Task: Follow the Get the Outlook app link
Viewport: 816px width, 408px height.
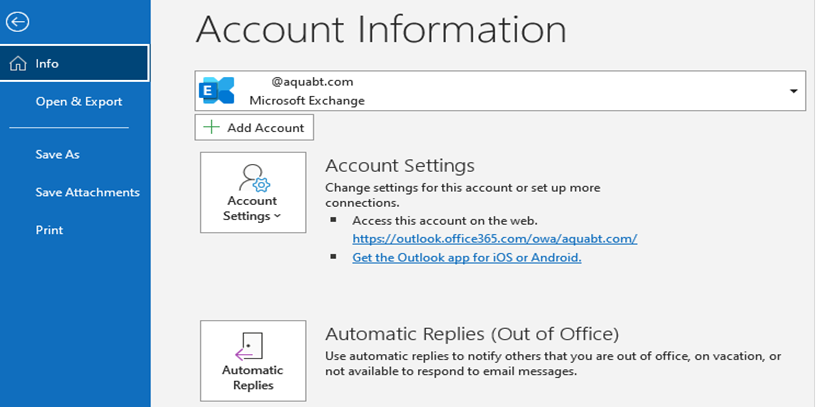Action: click(466, 257)
